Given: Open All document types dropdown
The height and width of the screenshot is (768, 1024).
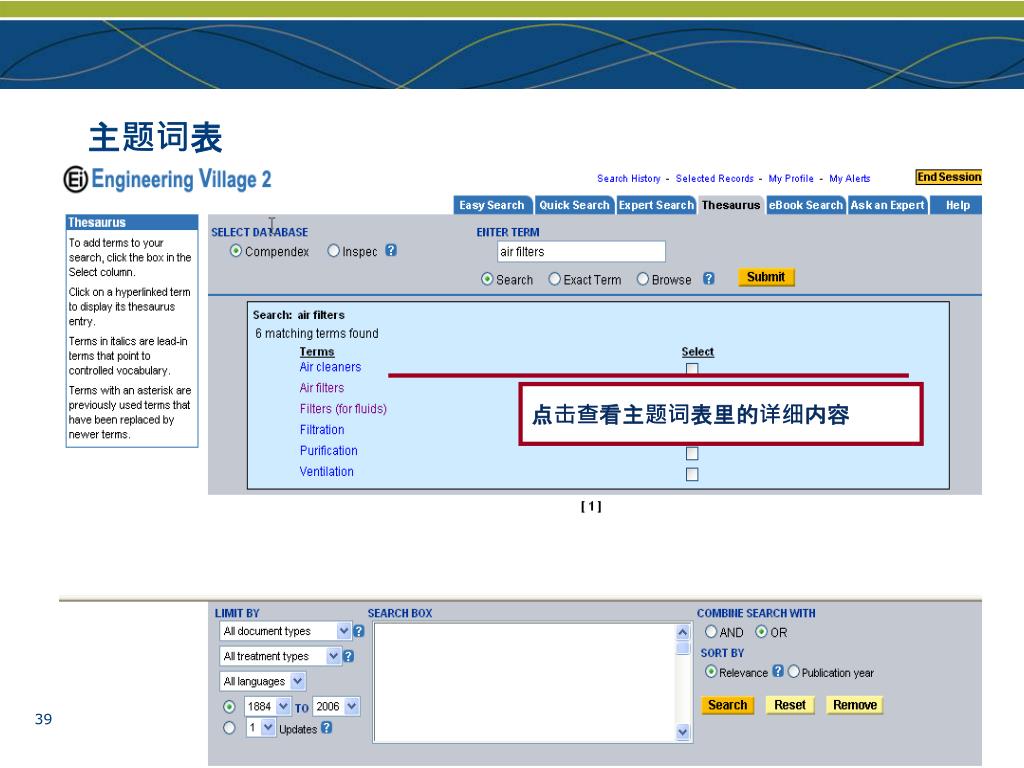Looking at the screenshot, I should click(x=285, y=631).
